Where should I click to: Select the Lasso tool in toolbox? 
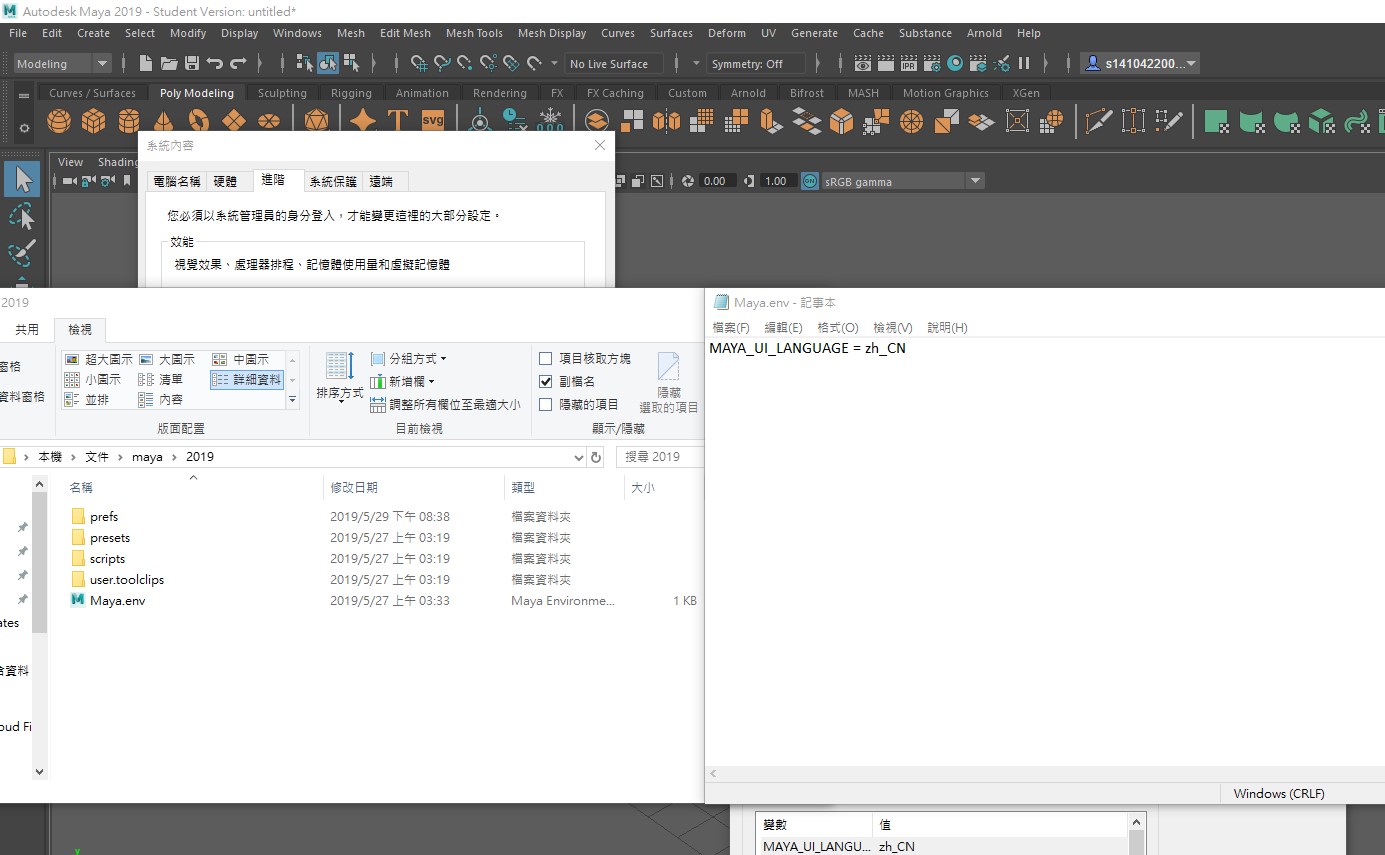point(22,216)
